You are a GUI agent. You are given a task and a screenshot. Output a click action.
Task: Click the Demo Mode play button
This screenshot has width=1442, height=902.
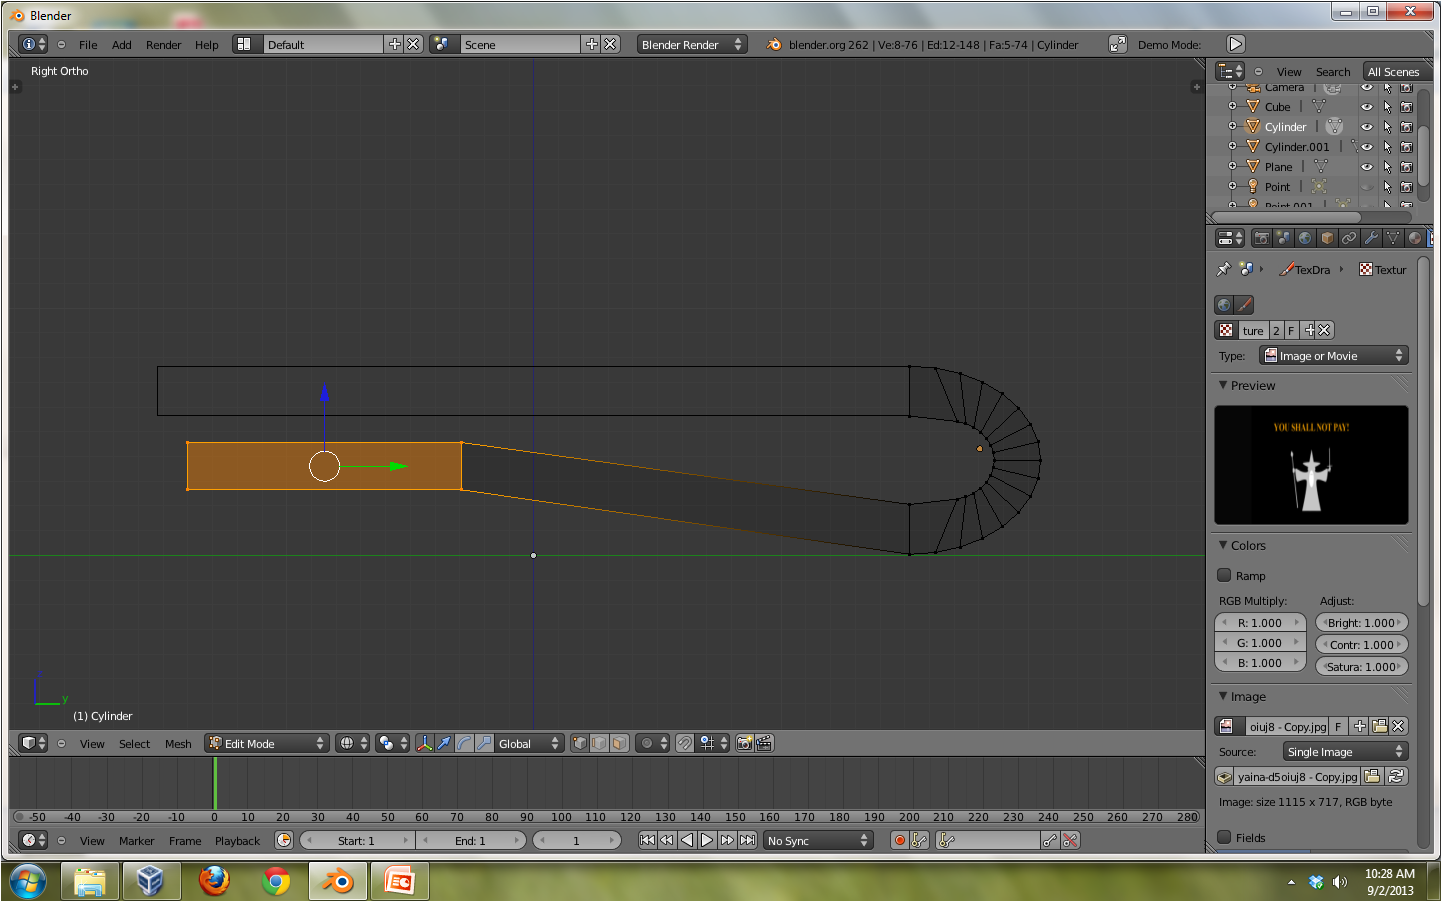point(1236,44)
